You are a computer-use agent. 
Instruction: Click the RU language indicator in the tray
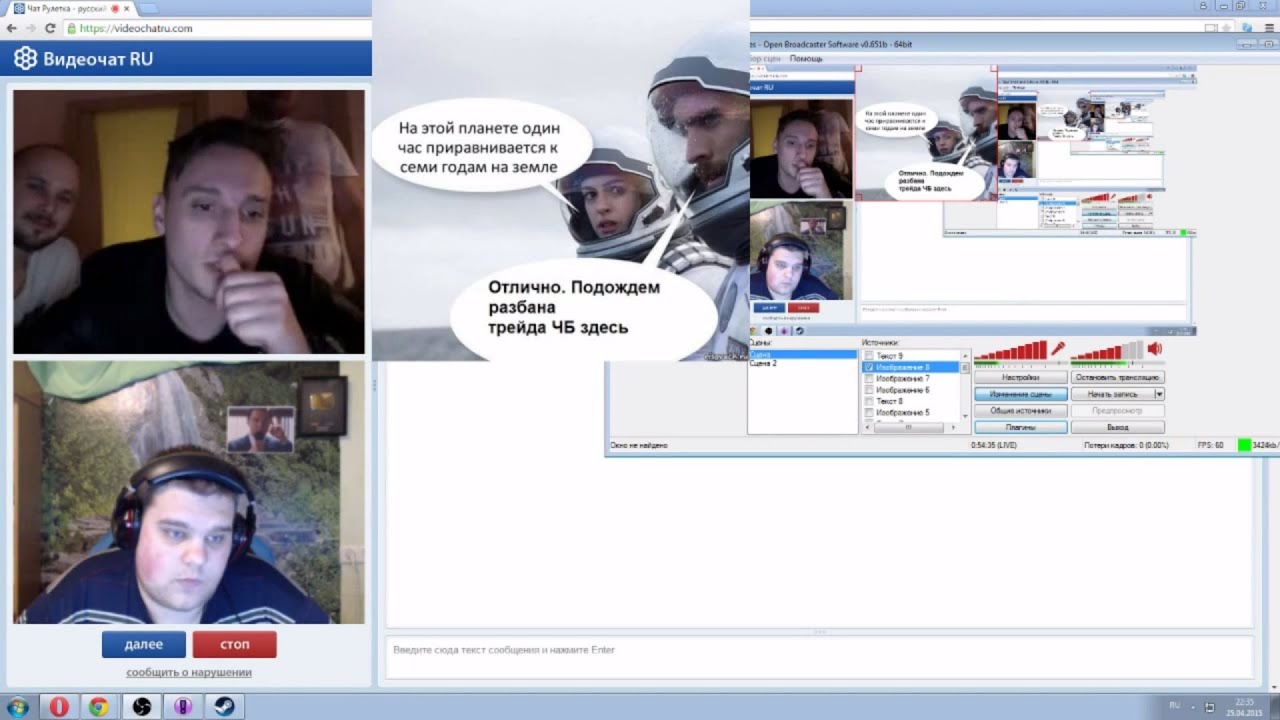pos(1175,706)
